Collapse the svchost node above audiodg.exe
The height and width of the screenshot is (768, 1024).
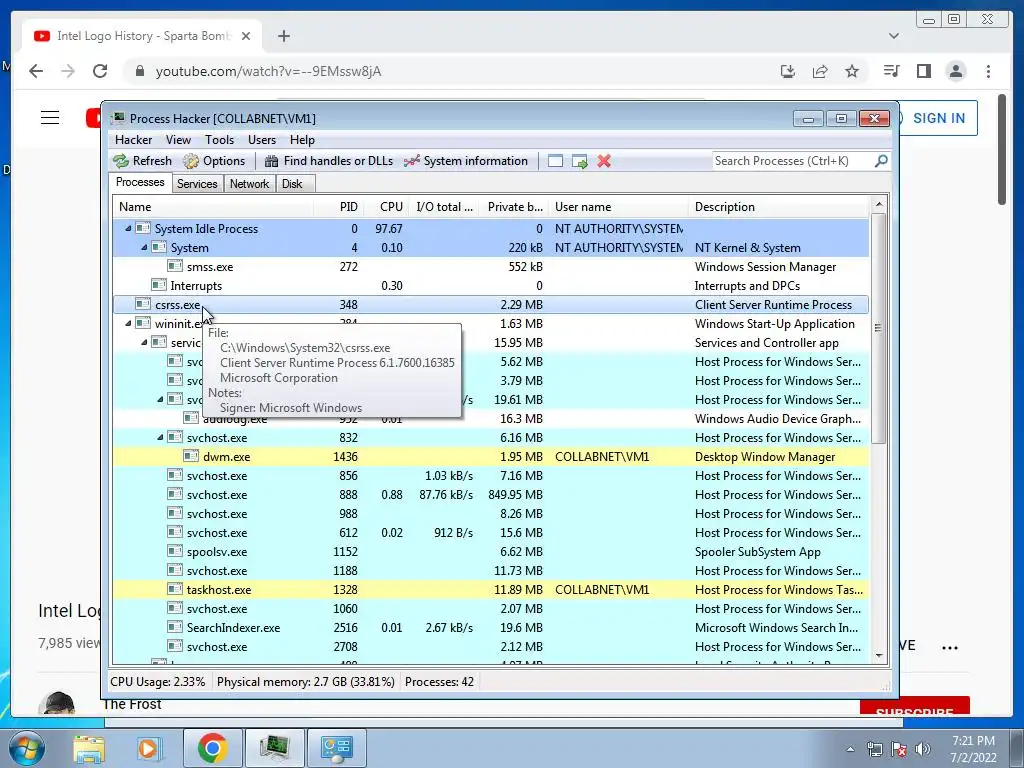160,400
